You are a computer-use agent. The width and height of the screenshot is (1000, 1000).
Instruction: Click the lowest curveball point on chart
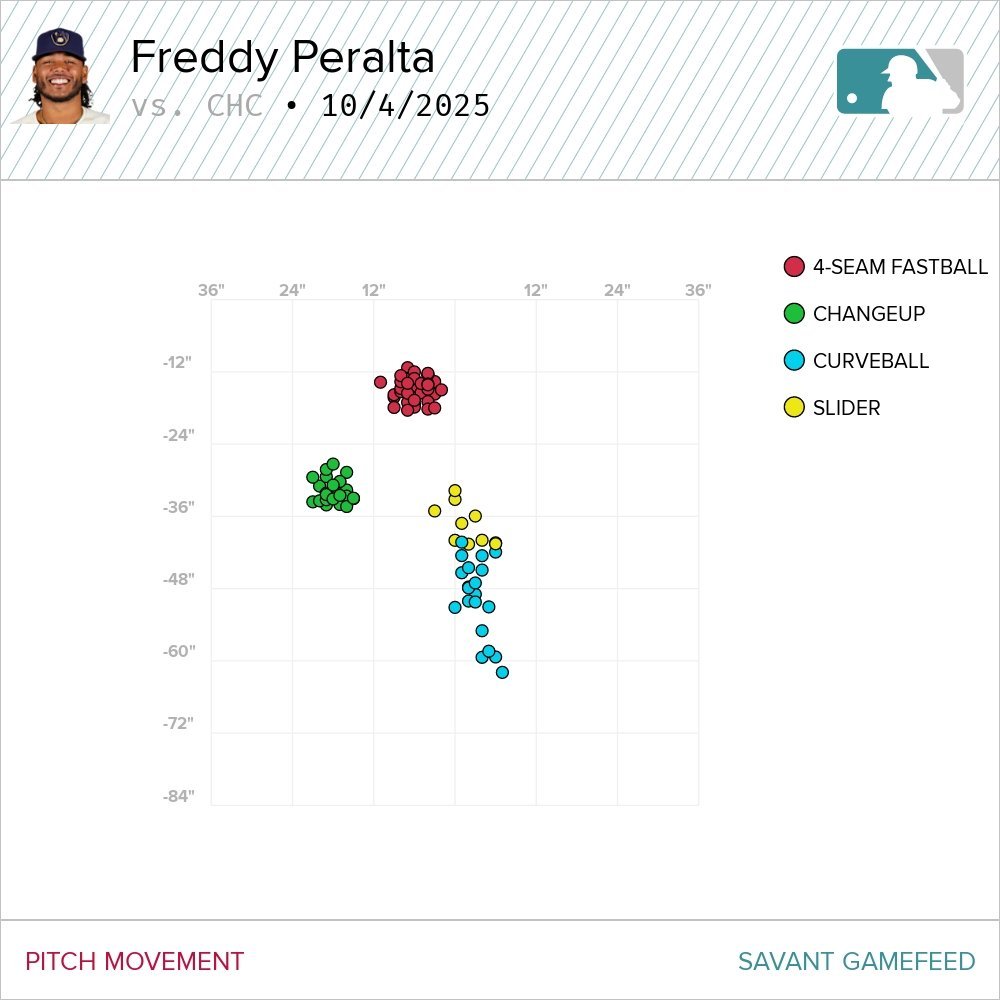502,672
